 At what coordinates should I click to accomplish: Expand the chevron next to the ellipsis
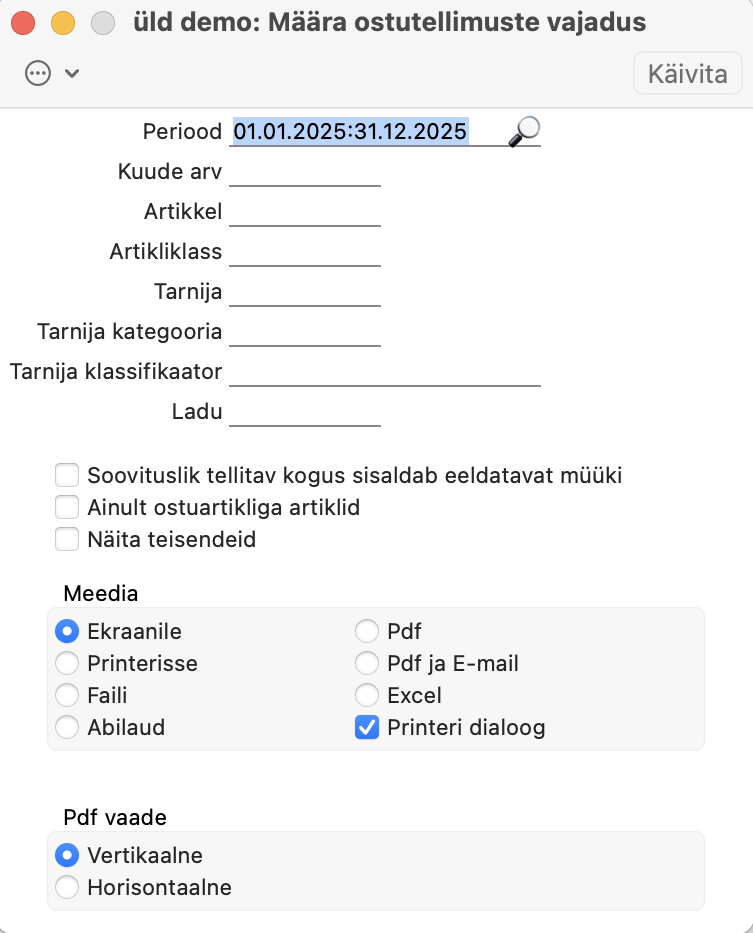[x=71, y=74]
